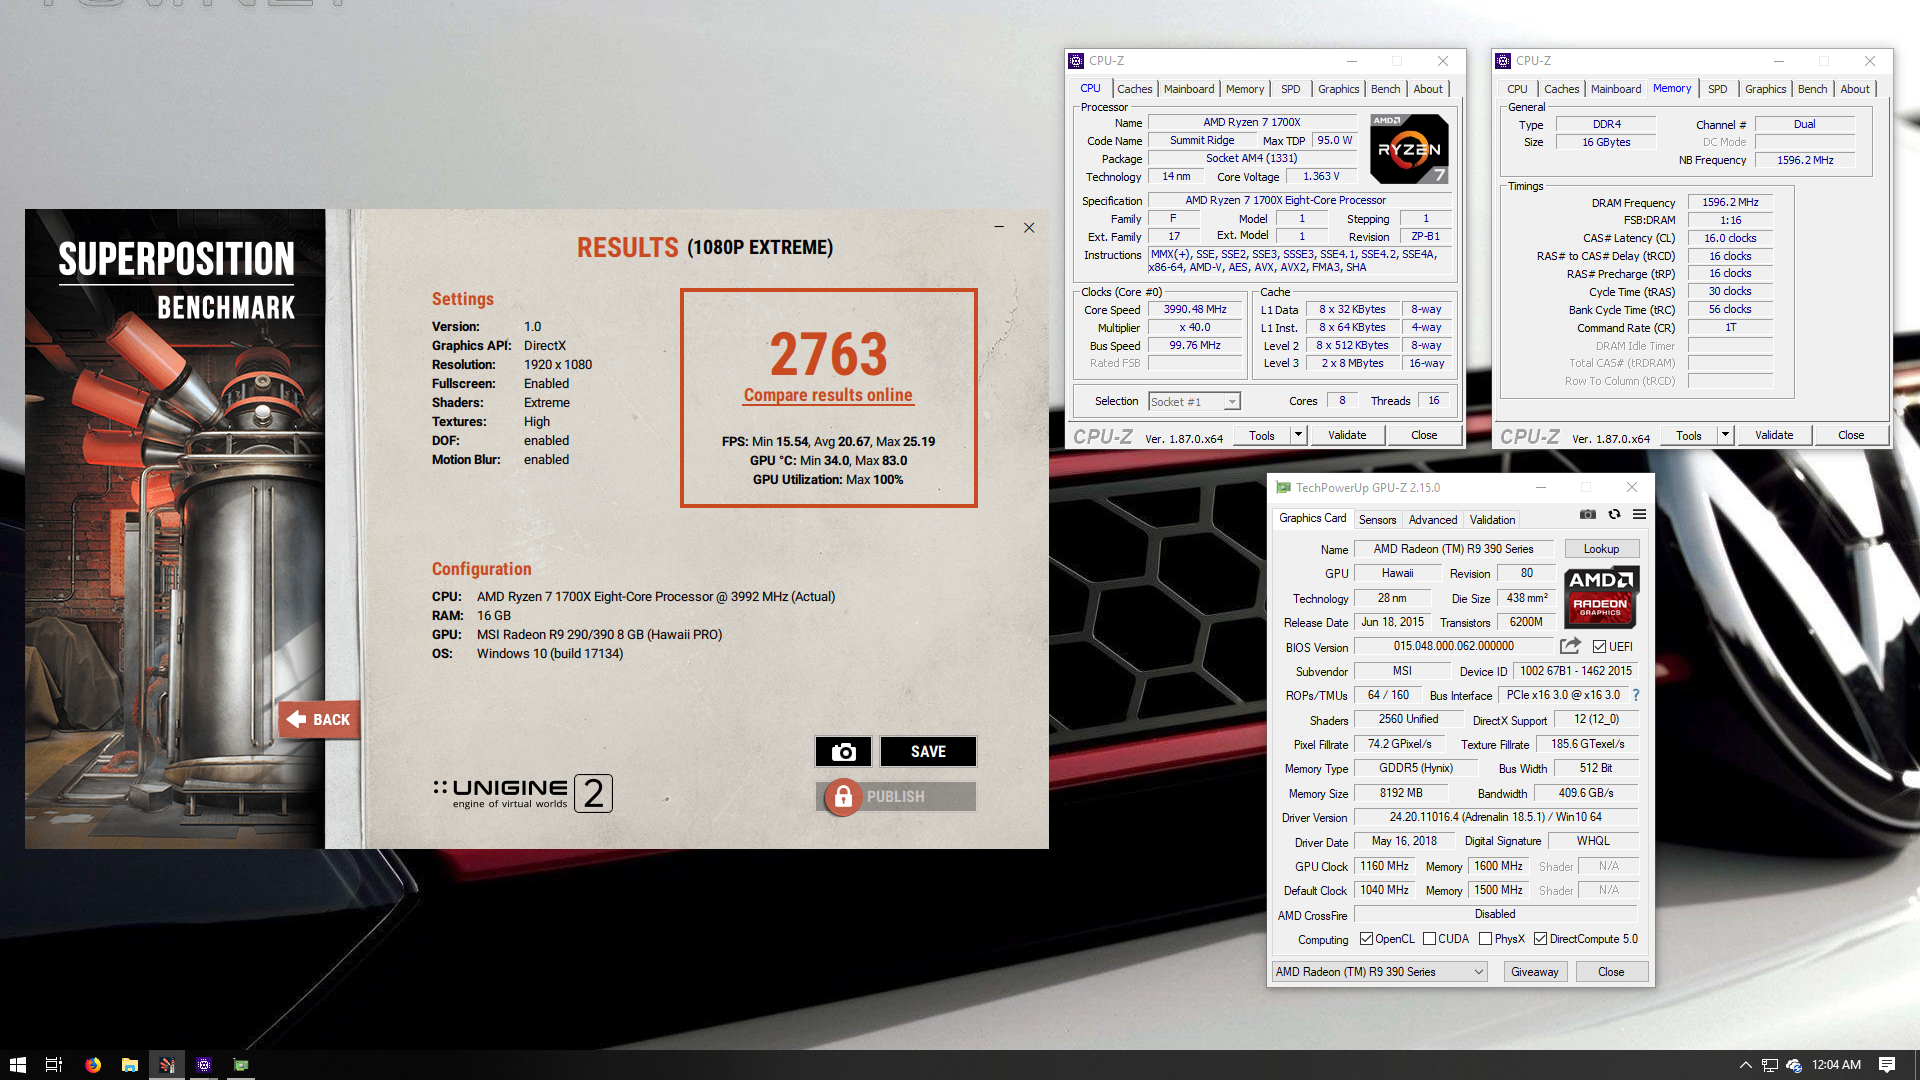This screenshot has height=1080, width=1920.
Task: Switch to Sensors tab in GPU-Z
Action: click(x=1377, y=520)
